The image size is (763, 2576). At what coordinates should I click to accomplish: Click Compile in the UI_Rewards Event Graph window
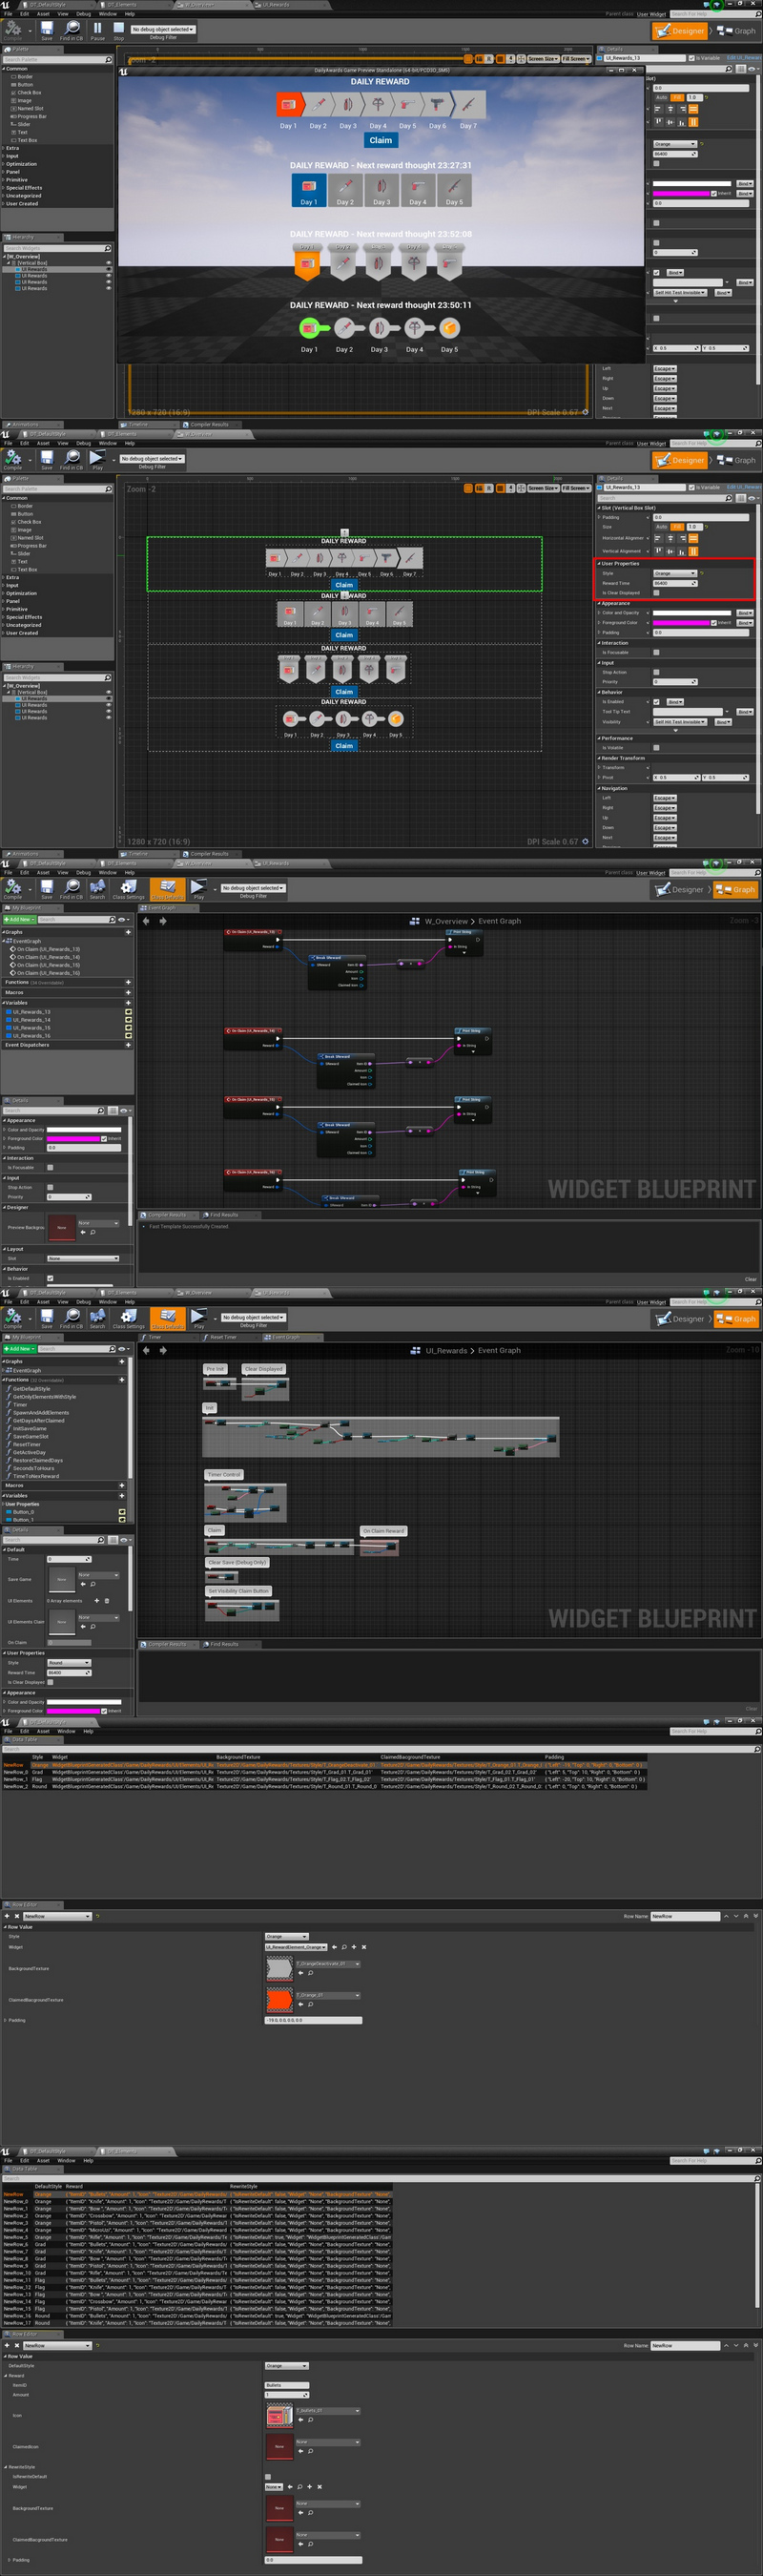click(13, 1317)
